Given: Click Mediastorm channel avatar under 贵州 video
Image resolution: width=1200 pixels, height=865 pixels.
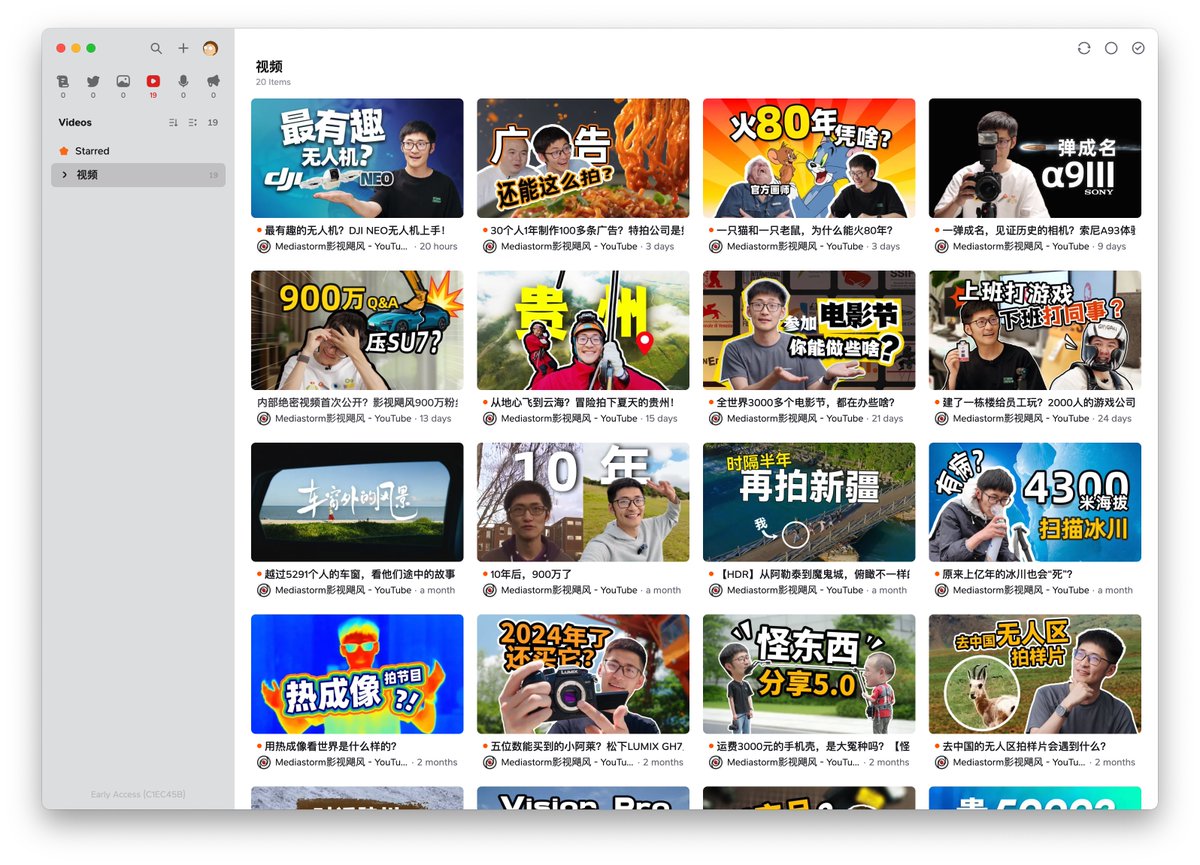Looking at the screenshot, I should pyautogui.click(x=490, y=418).
